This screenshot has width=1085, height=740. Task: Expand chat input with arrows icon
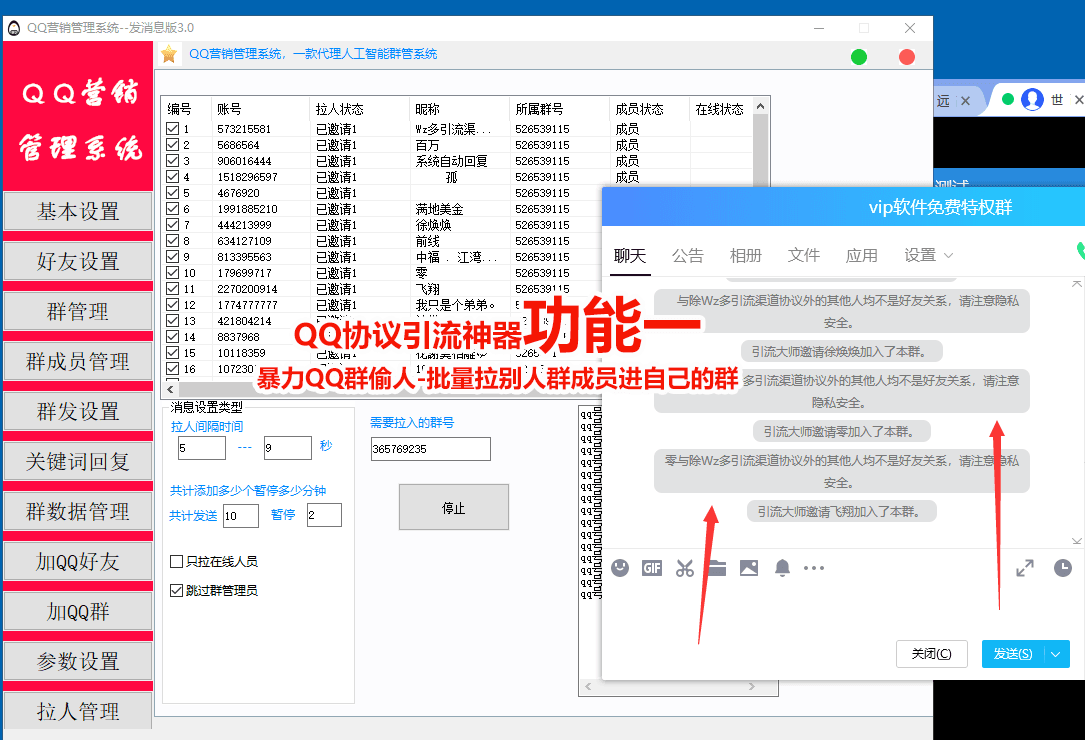click(1025, 568)
